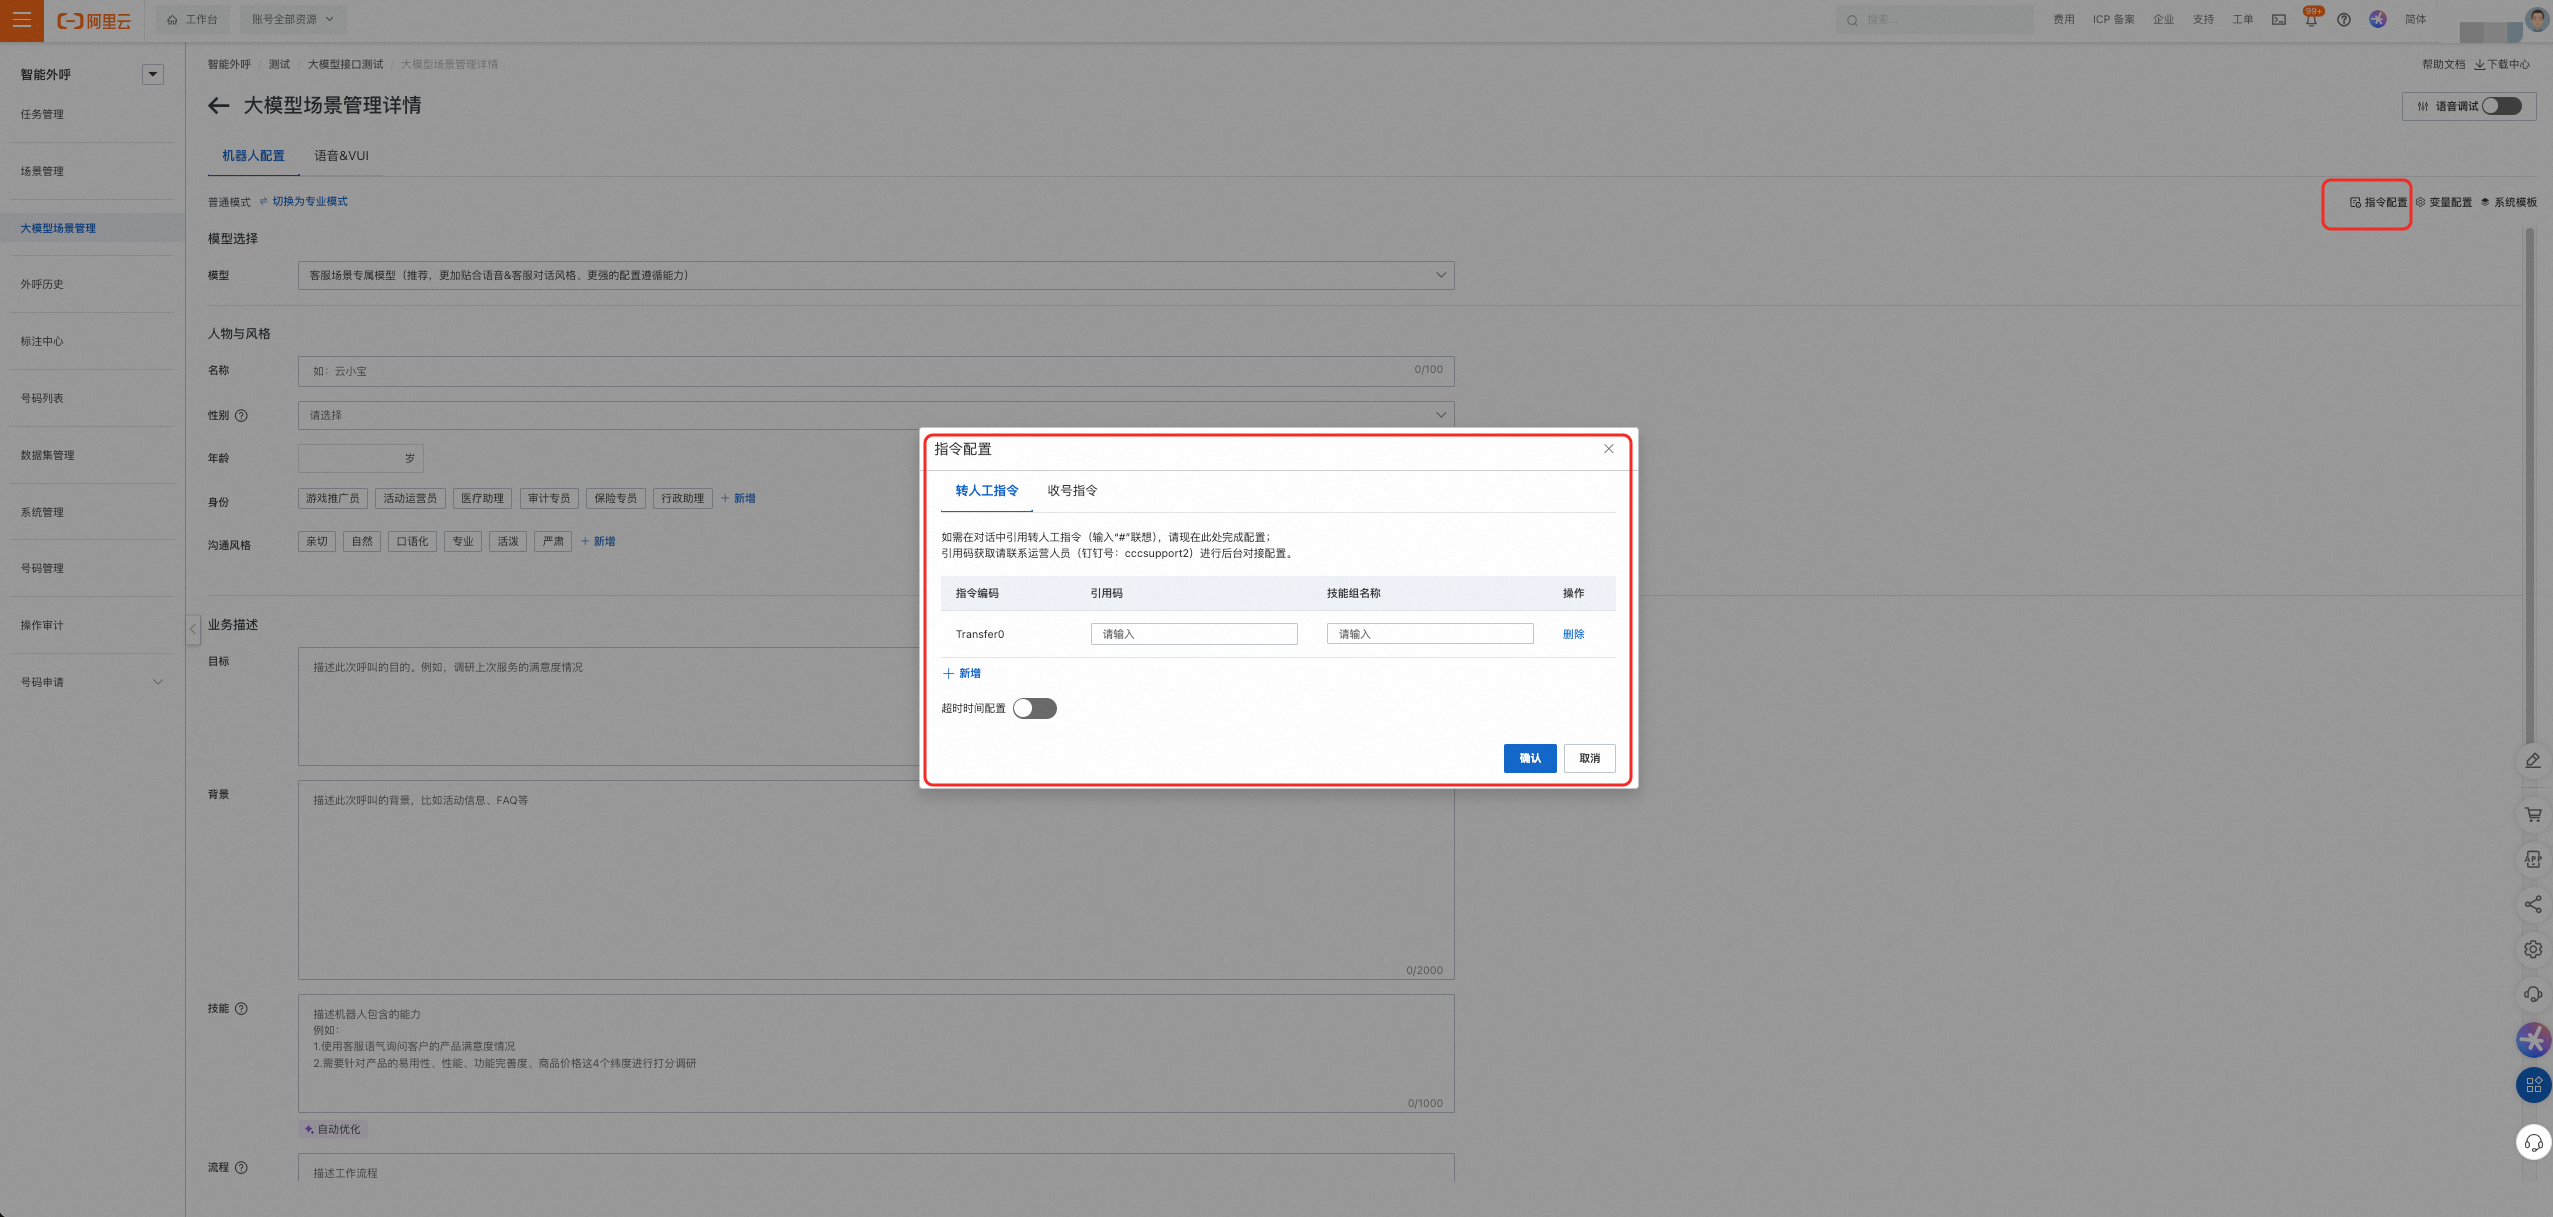Select the 游戏推广员 identity tag
2553x1217 pixels.
click(333, 499)
